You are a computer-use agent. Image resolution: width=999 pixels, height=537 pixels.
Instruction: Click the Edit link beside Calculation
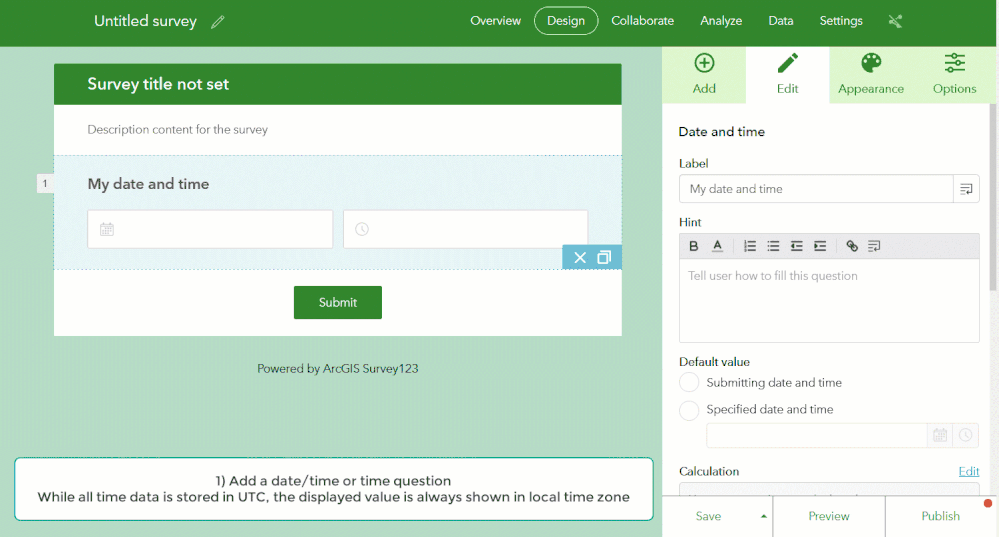[968, 471]
